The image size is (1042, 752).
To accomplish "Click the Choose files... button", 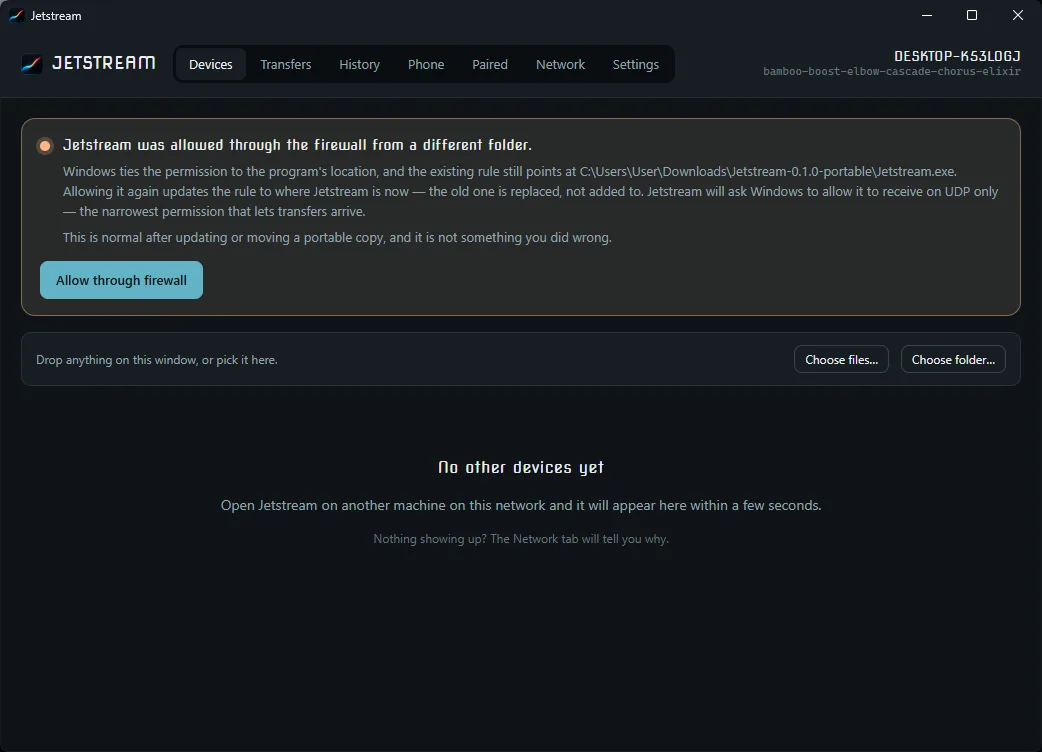I will [x=841, y=359].
